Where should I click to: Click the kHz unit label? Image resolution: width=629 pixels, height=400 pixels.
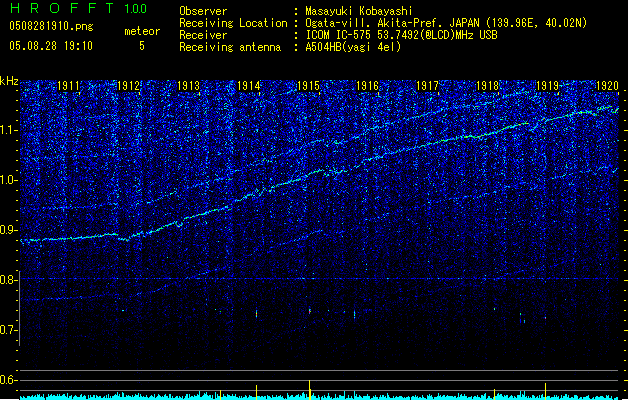coord(9,81)
